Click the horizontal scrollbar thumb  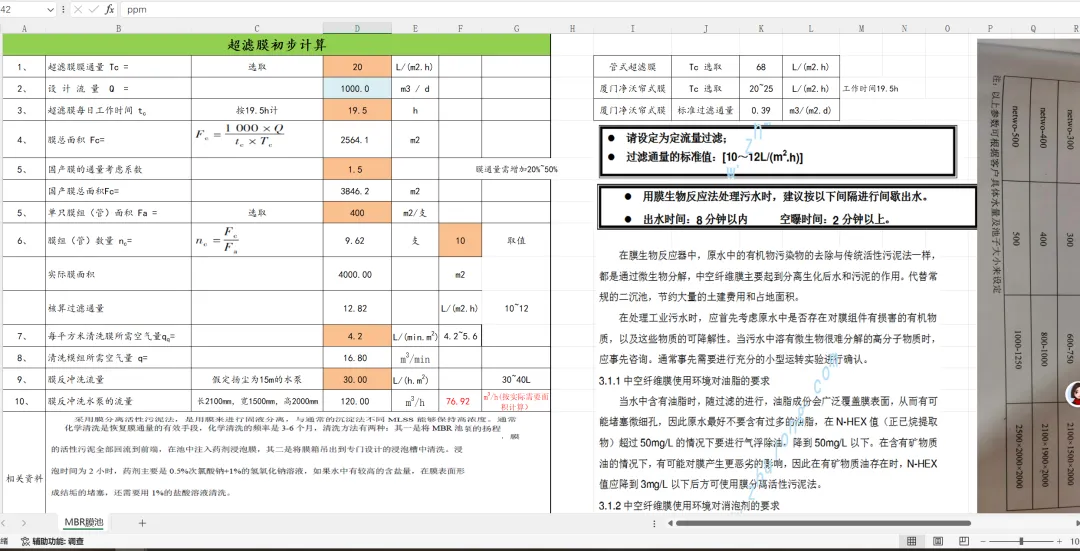click(823, 523)
